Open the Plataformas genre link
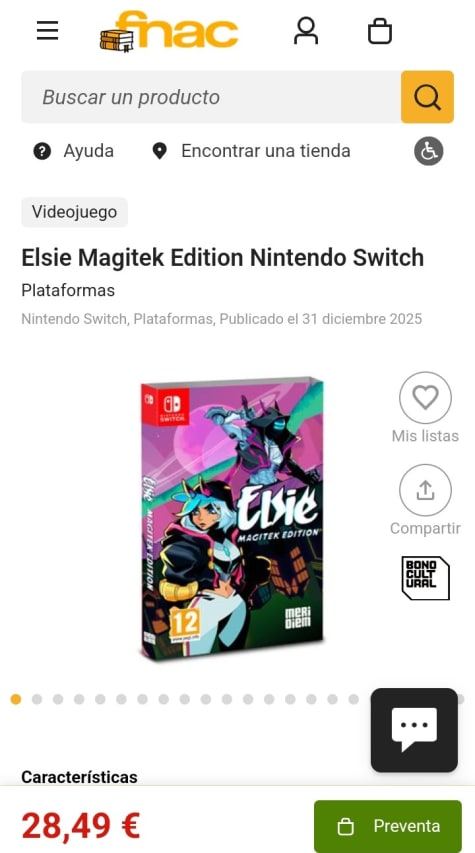 68,290
